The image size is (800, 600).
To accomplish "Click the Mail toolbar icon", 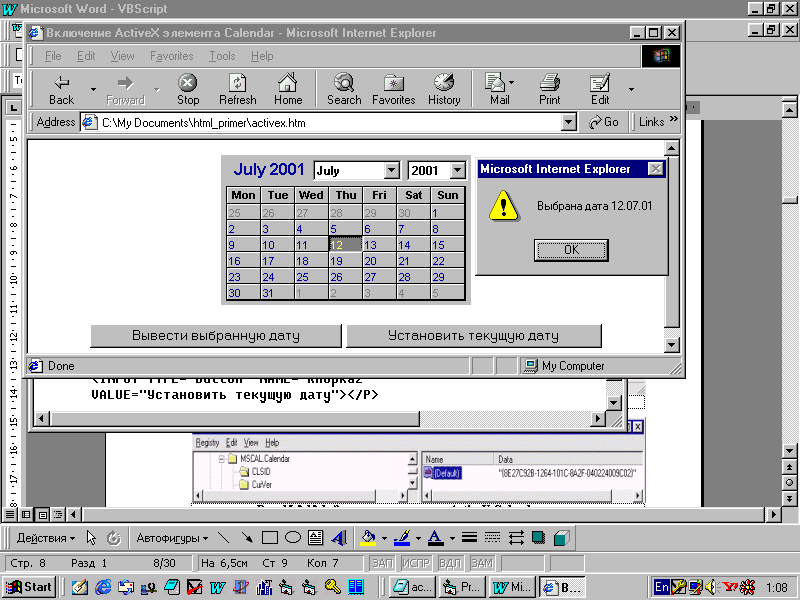I will 495,82.
